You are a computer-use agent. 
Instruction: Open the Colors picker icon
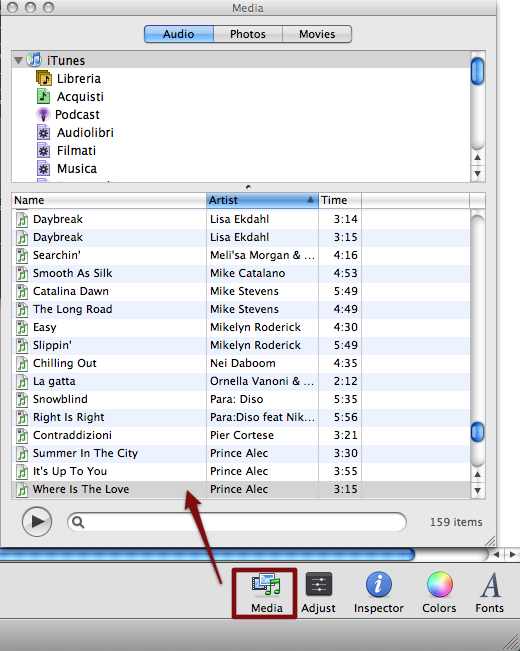point(439,584)
